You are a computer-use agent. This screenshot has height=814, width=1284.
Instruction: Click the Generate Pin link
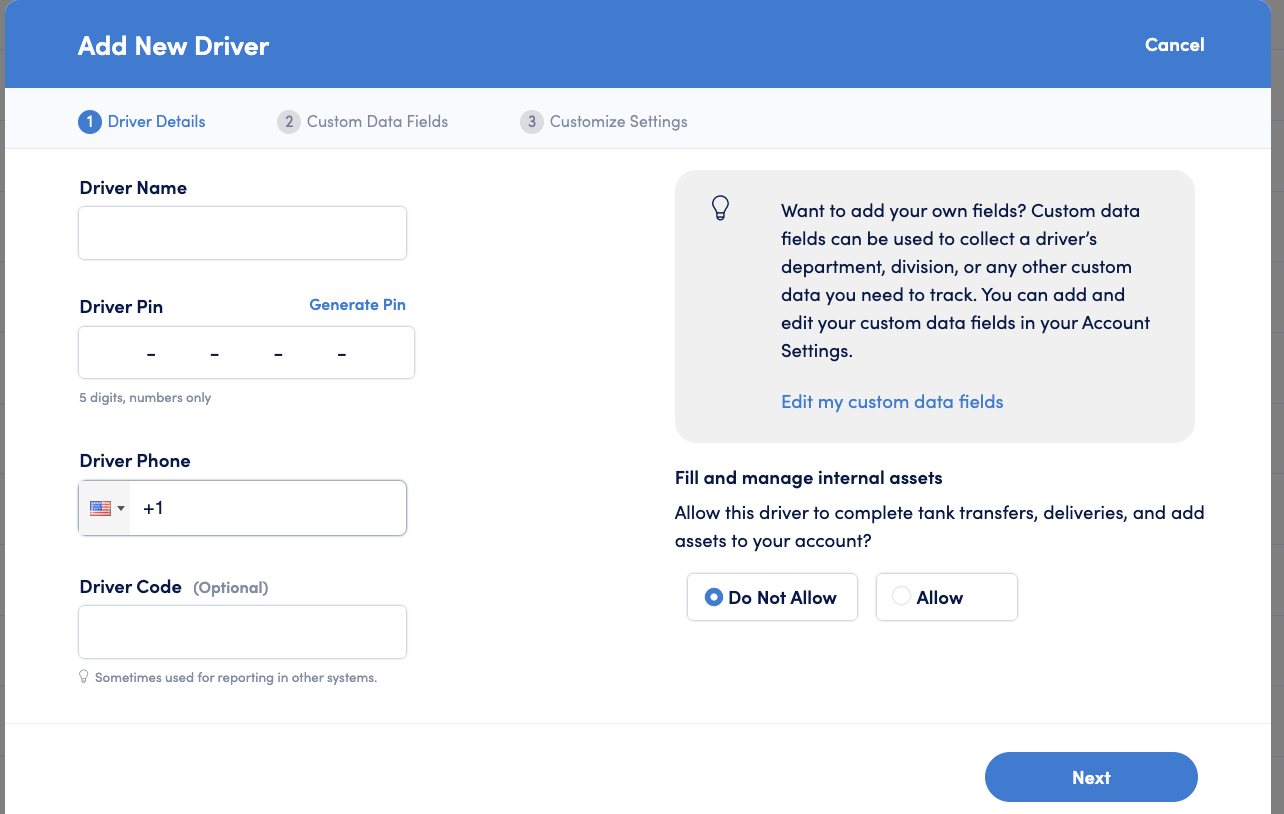(357, 305)
